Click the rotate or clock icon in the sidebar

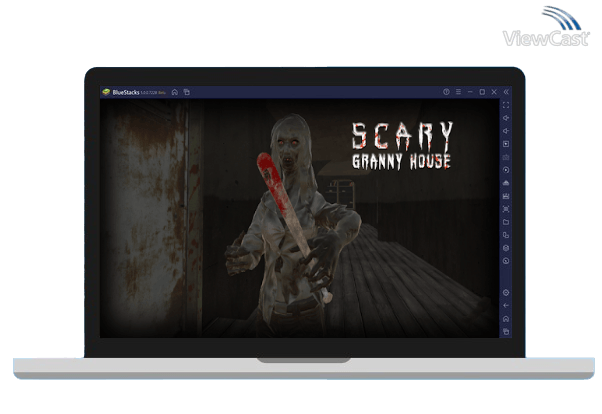click(506, 261)
